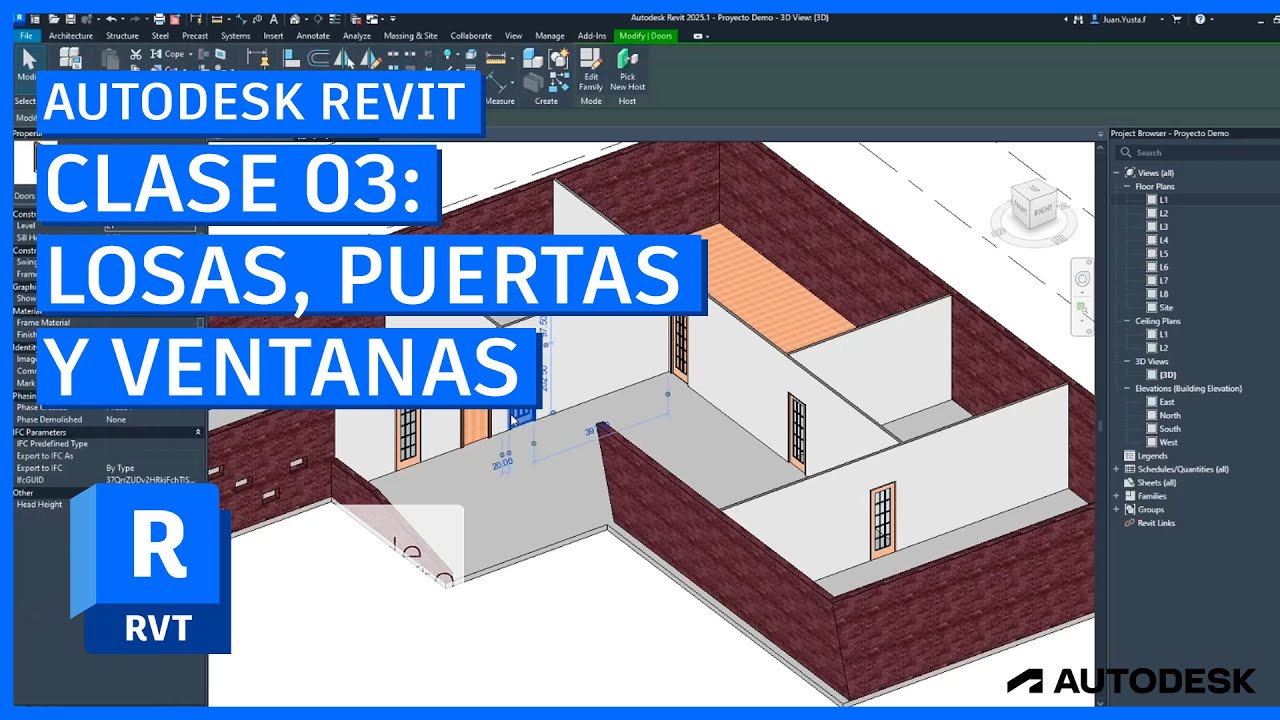Click the Create Group icon in Create panel
This screenshot has height=720, width=1280.
tap(559, 57)
